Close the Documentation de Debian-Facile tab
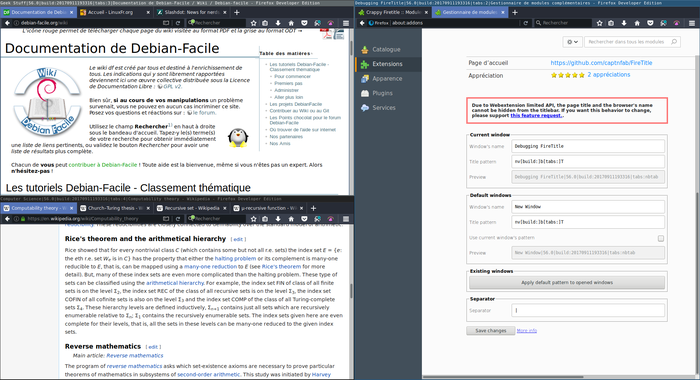This screenshot has width=700, height=380. click(x=71, y=13)
